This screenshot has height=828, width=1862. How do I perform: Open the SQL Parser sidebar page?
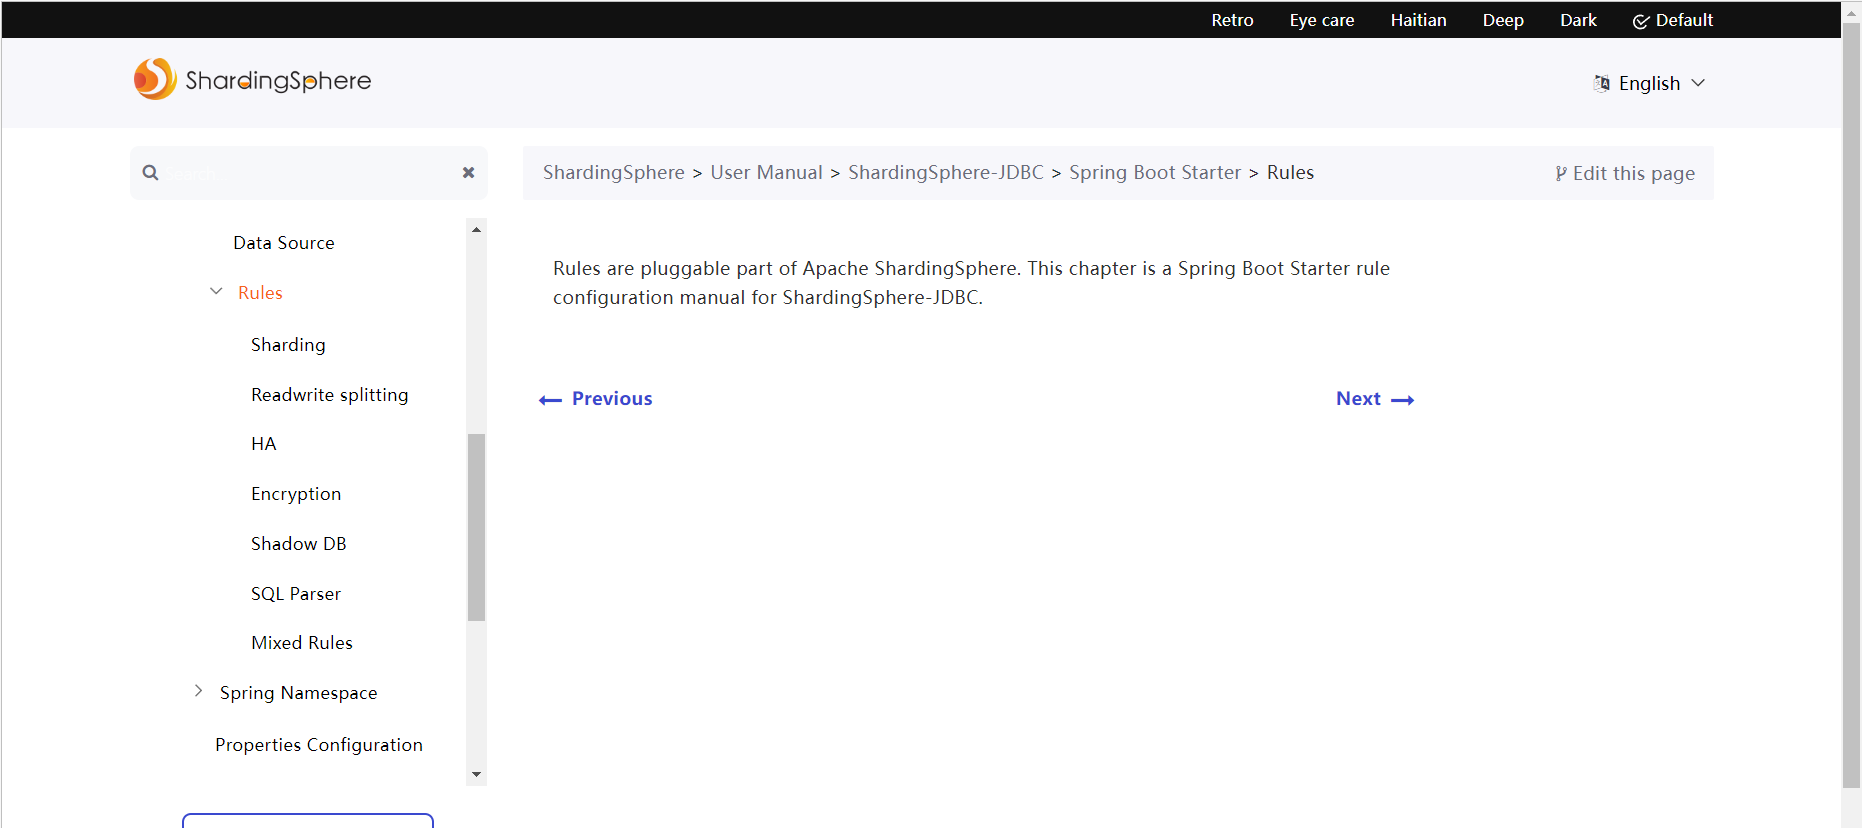coord(296,594)
